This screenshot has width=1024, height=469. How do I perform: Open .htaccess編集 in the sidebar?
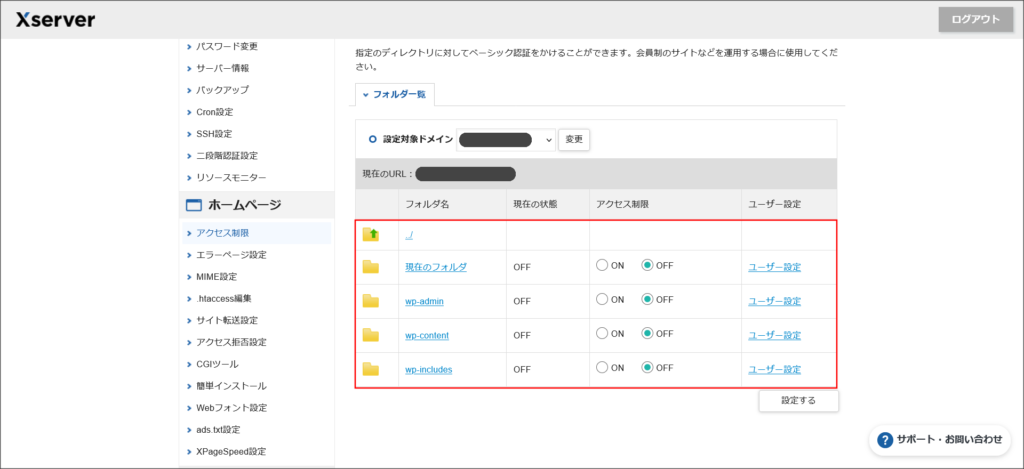[223, 299]
